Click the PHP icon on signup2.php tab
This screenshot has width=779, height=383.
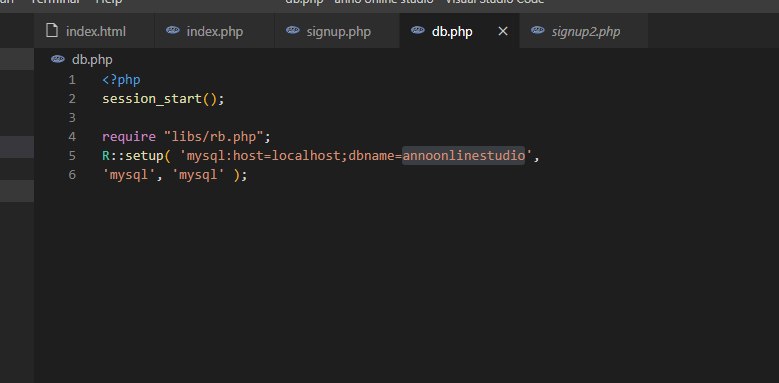click(x=538, y=30)
